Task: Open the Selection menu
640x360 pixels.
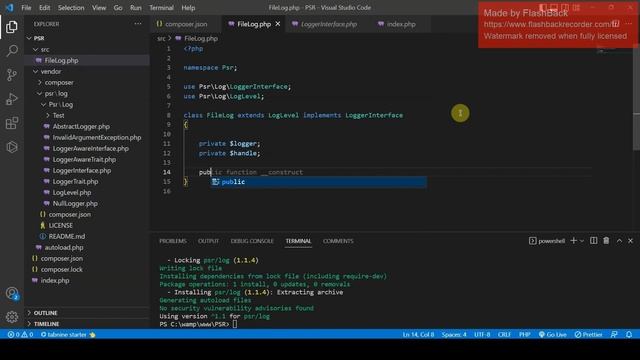Action: (x=71, y=8)
